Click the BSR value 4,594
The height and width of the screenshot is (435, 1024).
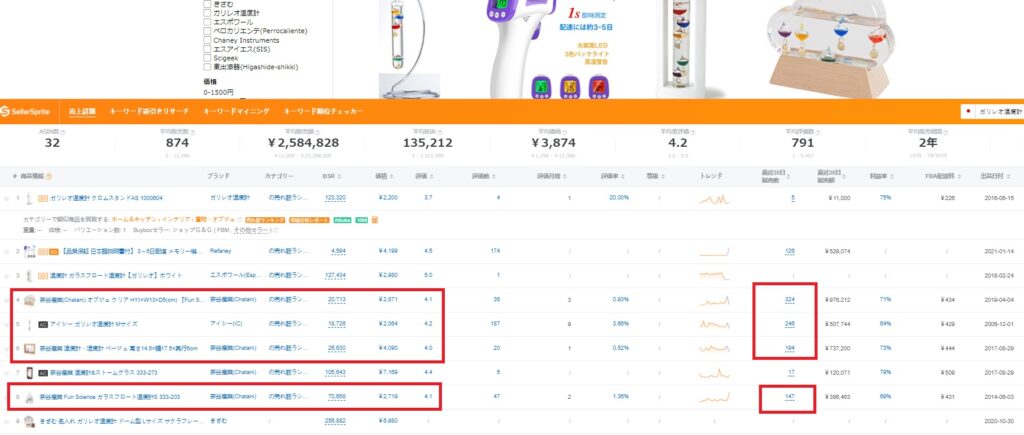(x=338, y=251)
